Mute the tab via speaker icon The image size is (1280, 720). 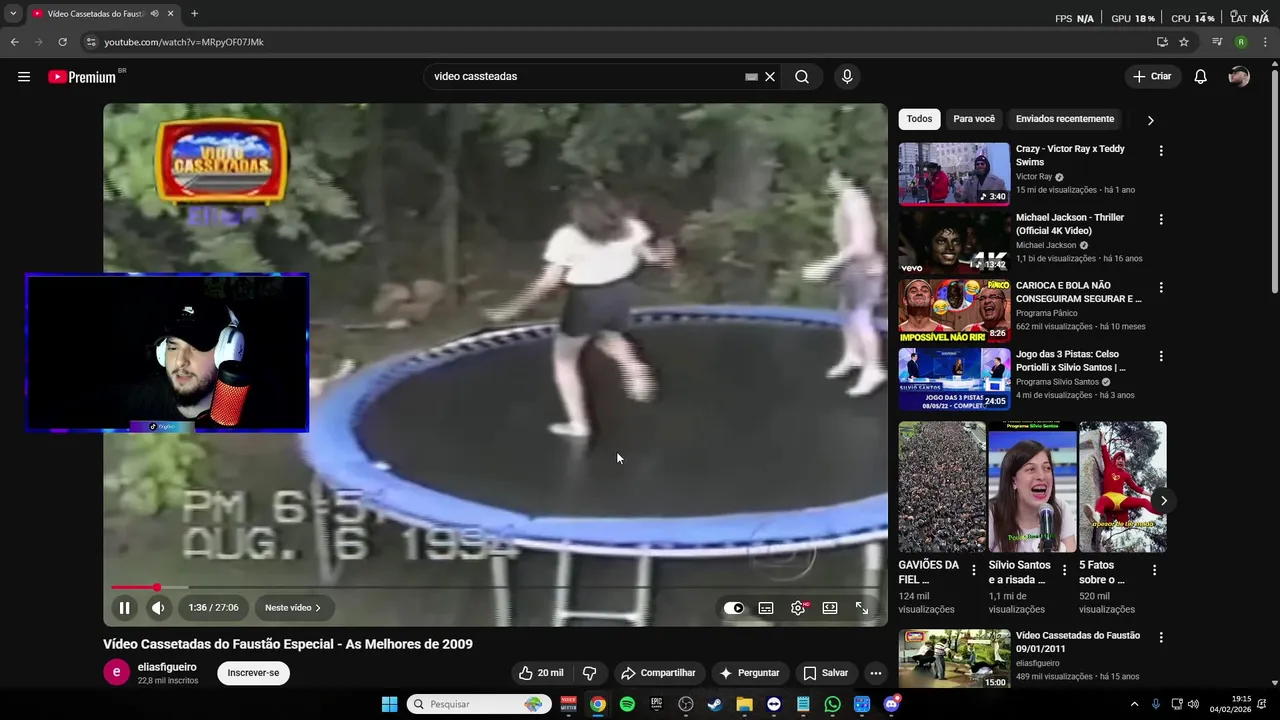(x=154, y=14)
